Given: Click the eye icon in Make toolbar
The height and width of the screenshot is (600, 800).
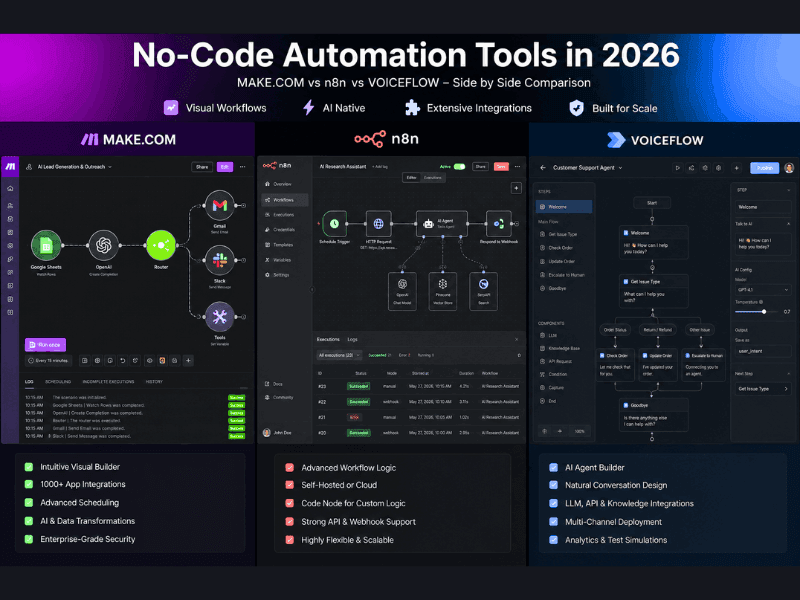Looking at the screenshot, I should (x=149, y=361).
